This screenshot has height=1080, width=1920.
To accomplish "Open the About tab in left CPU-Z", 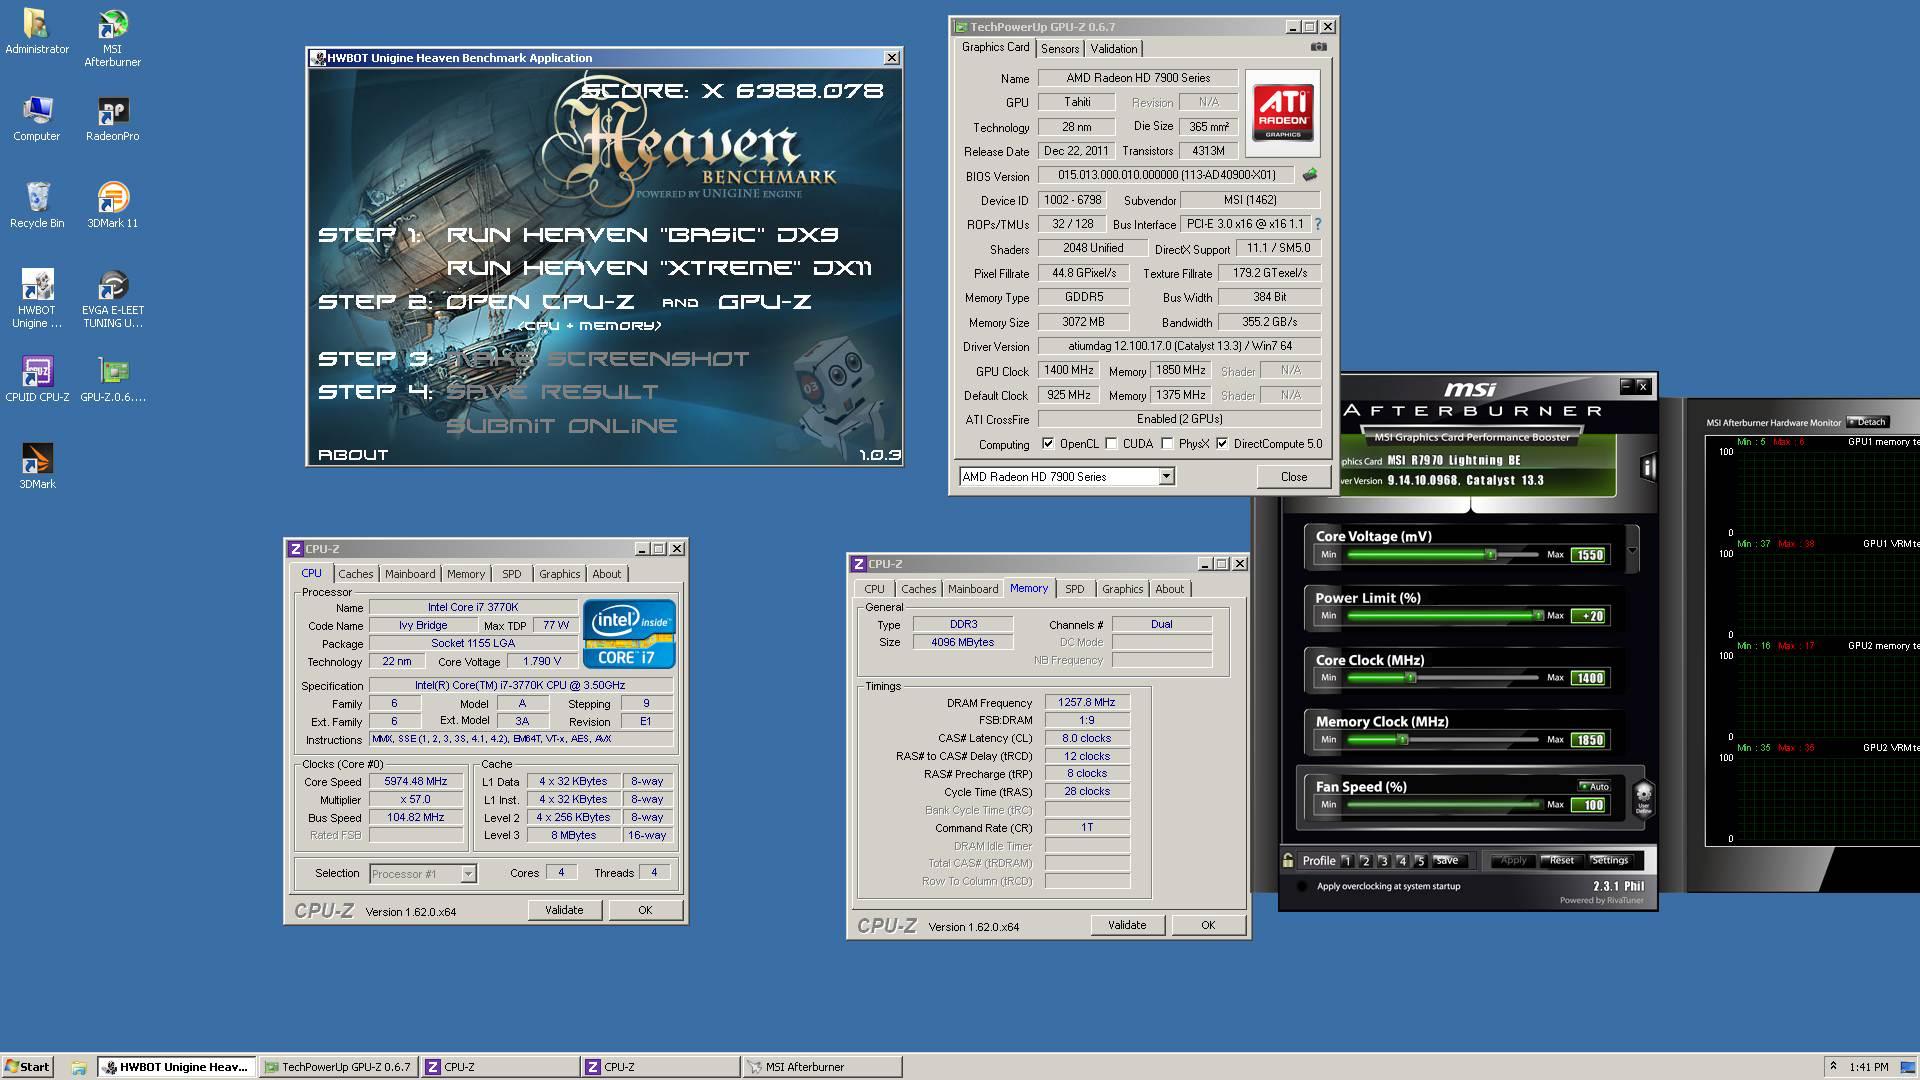I will pyautogui.click(x=606, y=574).
